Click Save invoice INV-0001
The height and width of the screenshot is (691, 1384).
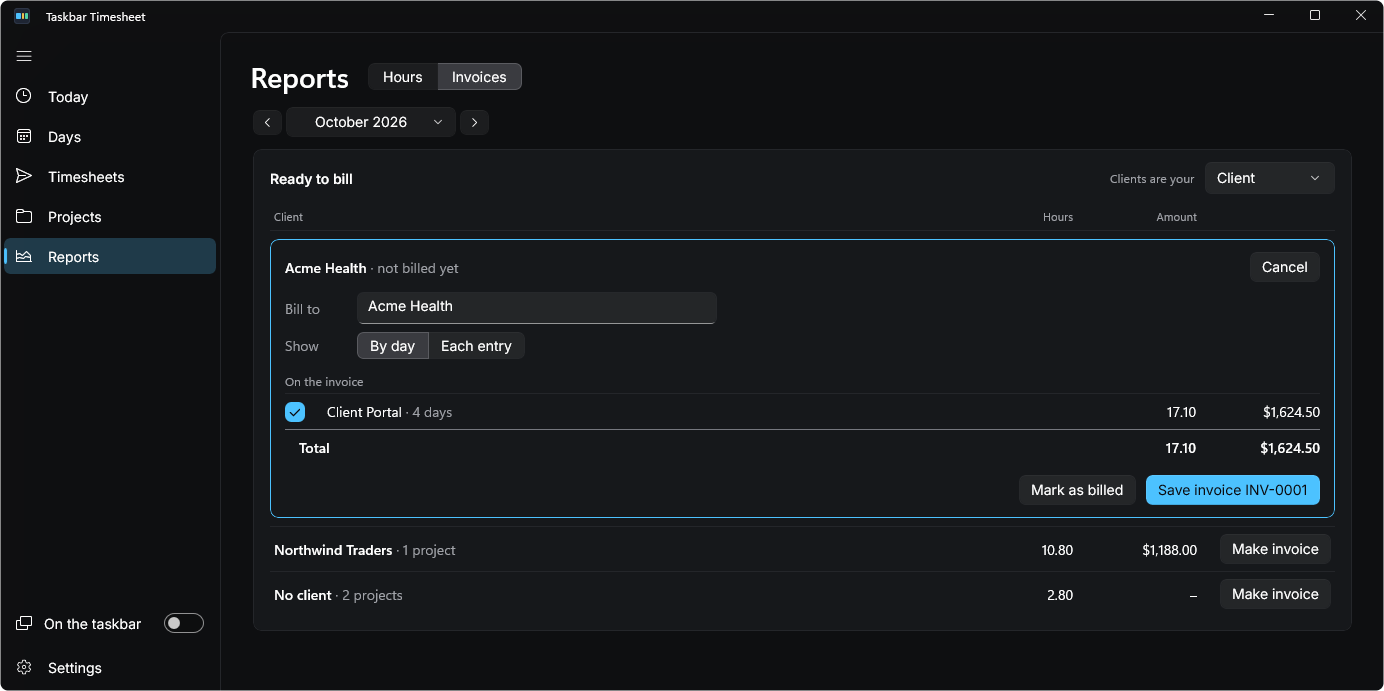pyautogui.click(x=1233, y=490)
